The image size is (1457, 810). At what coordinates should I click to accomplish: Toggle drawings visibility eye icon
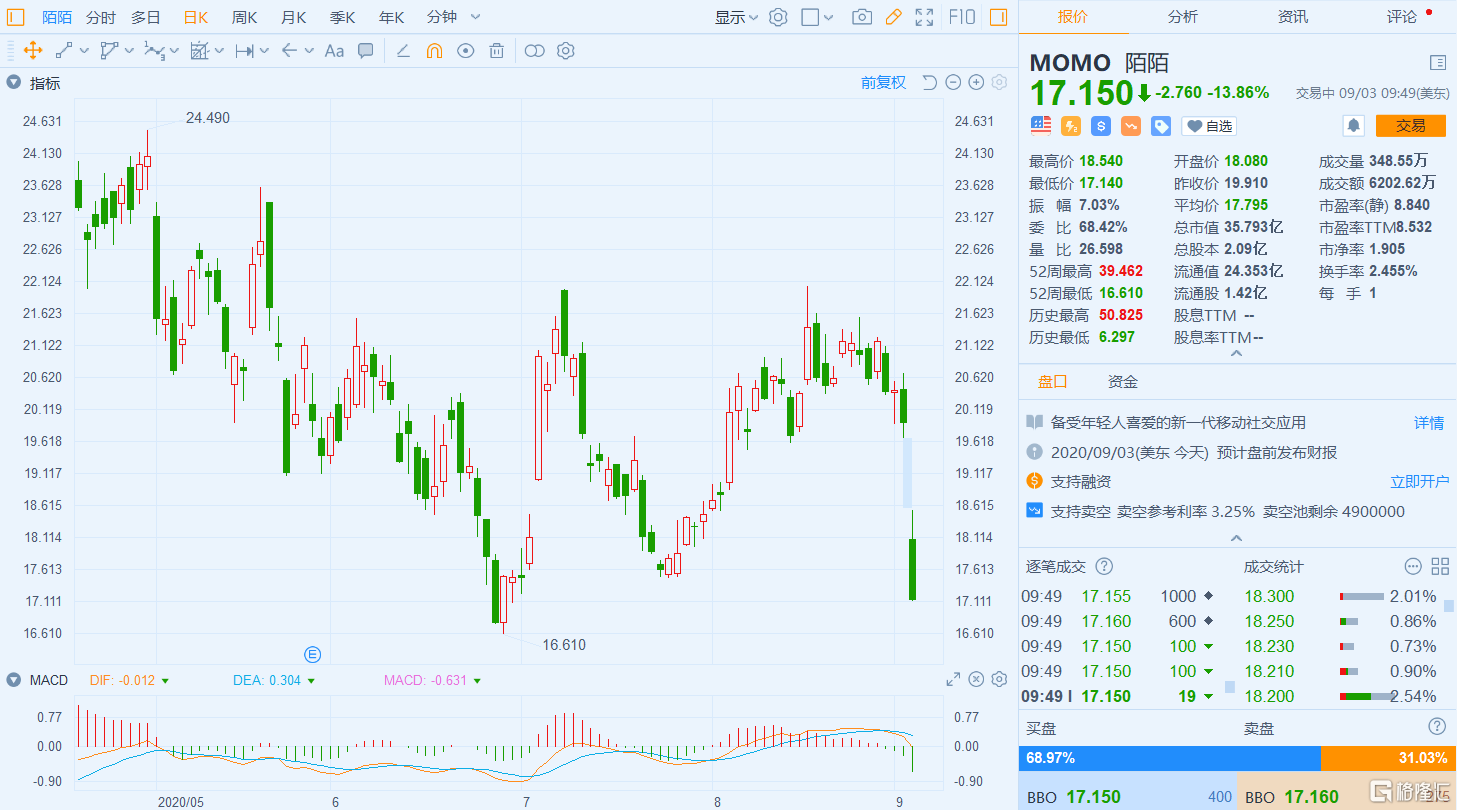point(465,50)
